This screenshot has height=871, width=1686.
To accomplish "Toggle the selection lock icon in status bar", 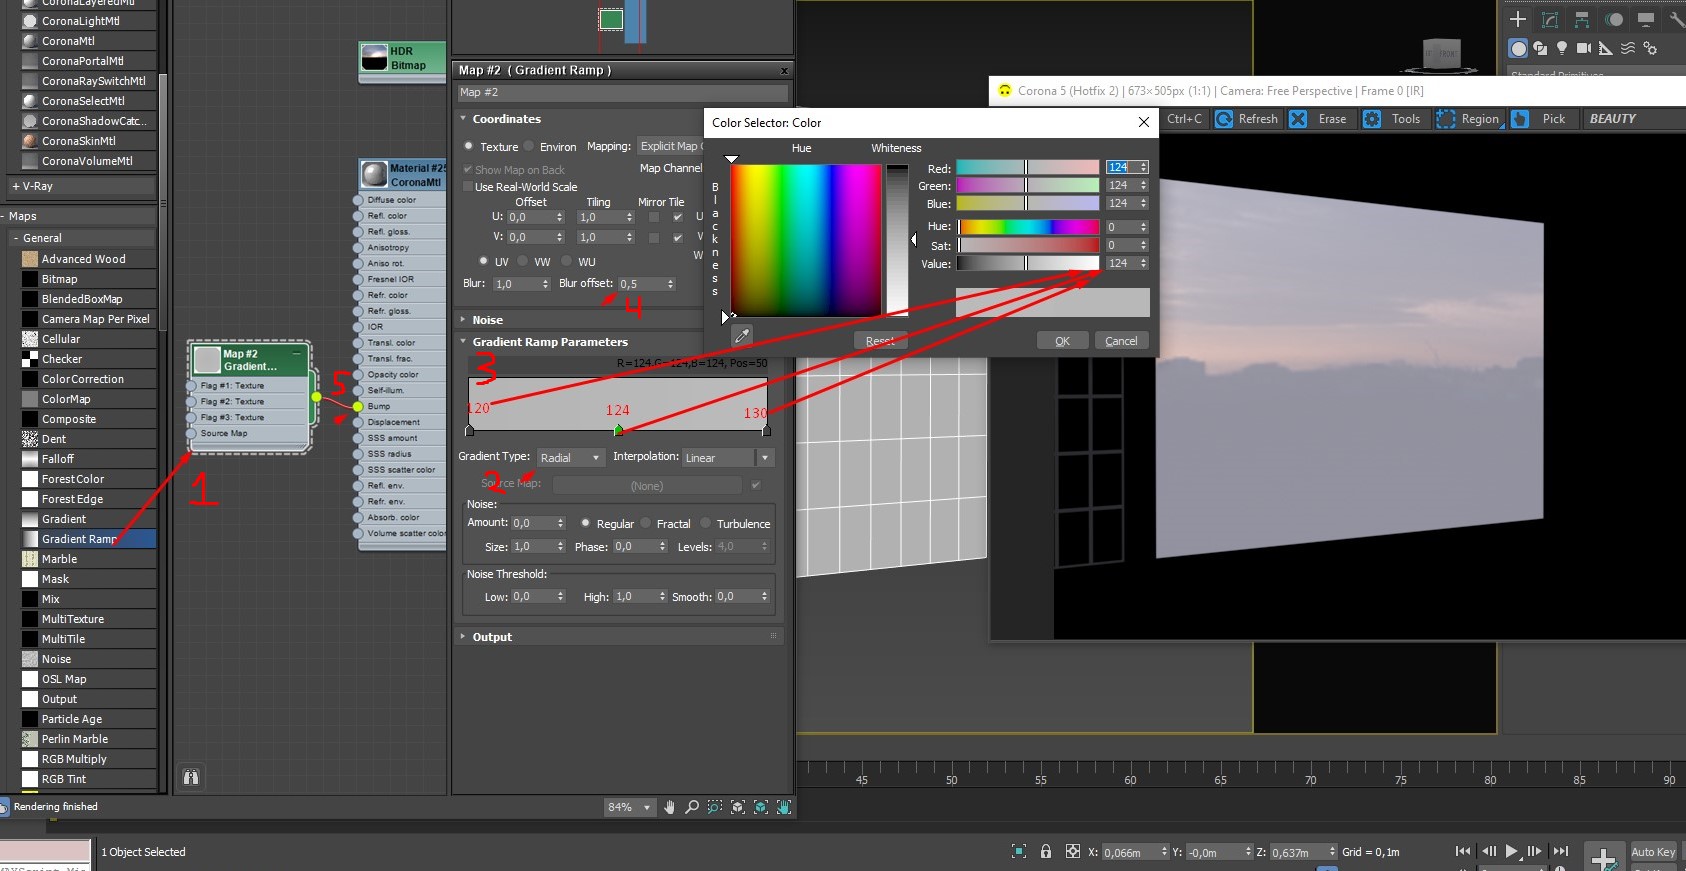I will coord(1046,852).
